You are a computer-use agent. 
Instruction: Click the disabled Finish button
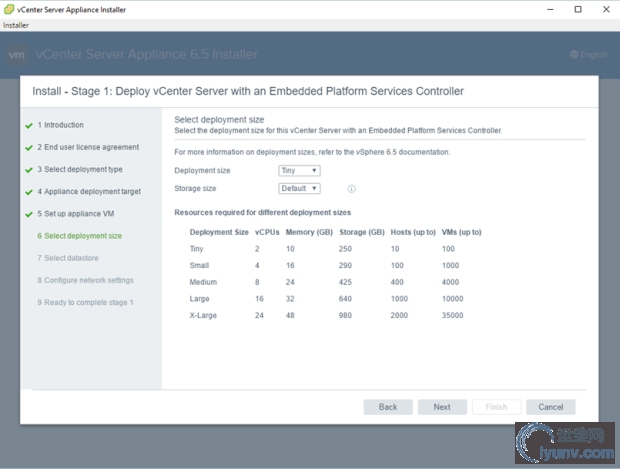click(x=496, y=407)
